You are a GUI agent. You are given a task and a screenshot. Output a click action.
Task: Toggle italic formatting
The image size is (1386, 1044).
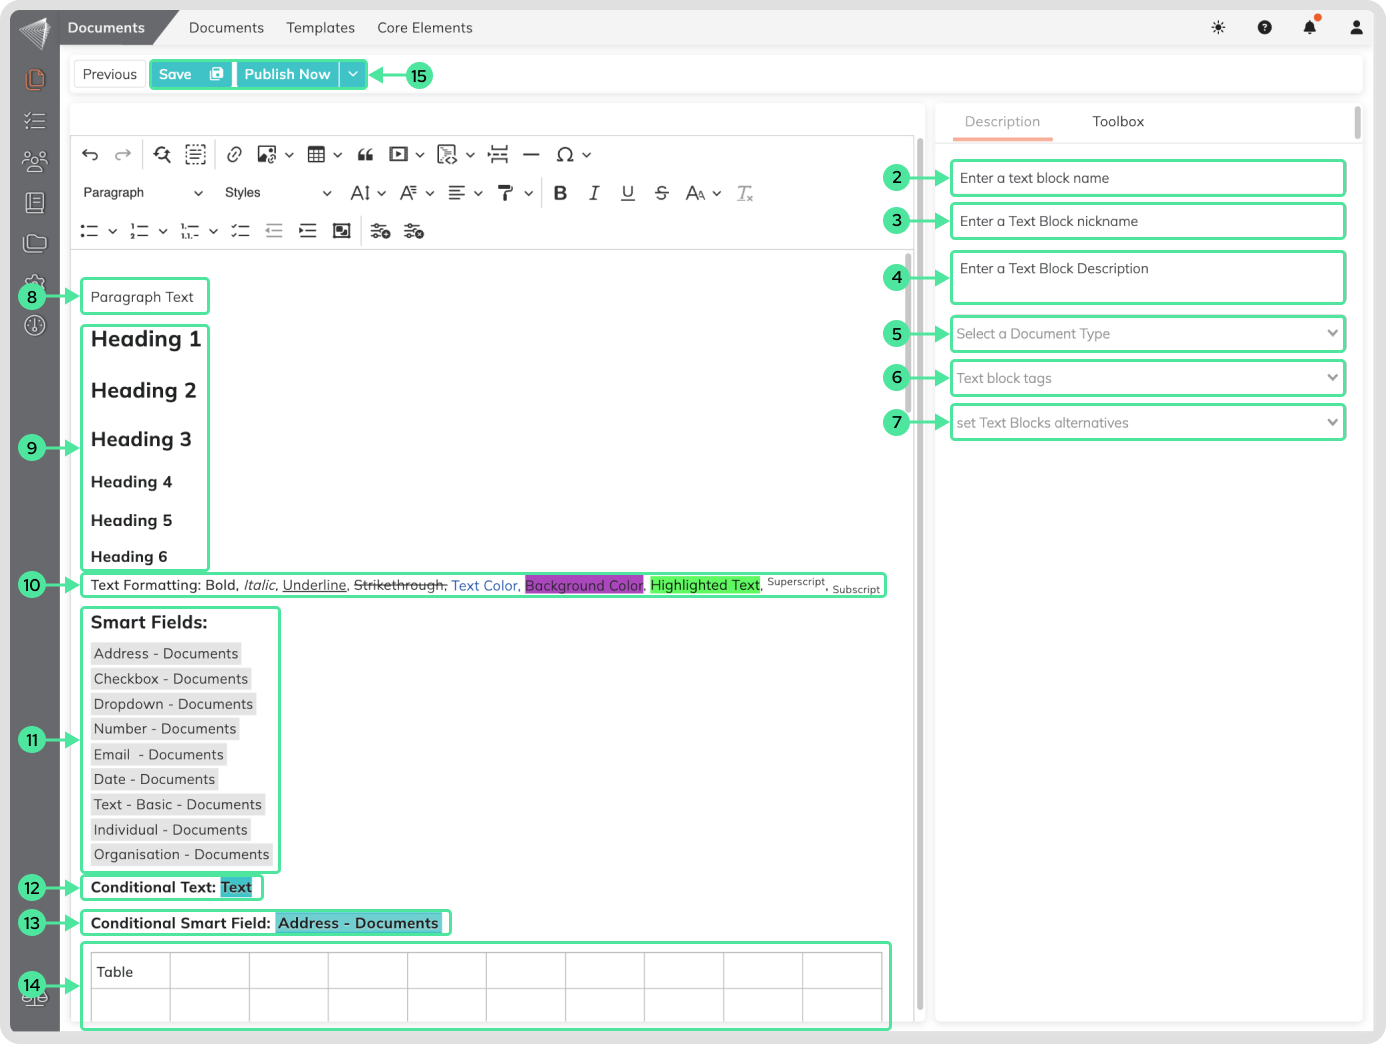[x=594, y=193]
